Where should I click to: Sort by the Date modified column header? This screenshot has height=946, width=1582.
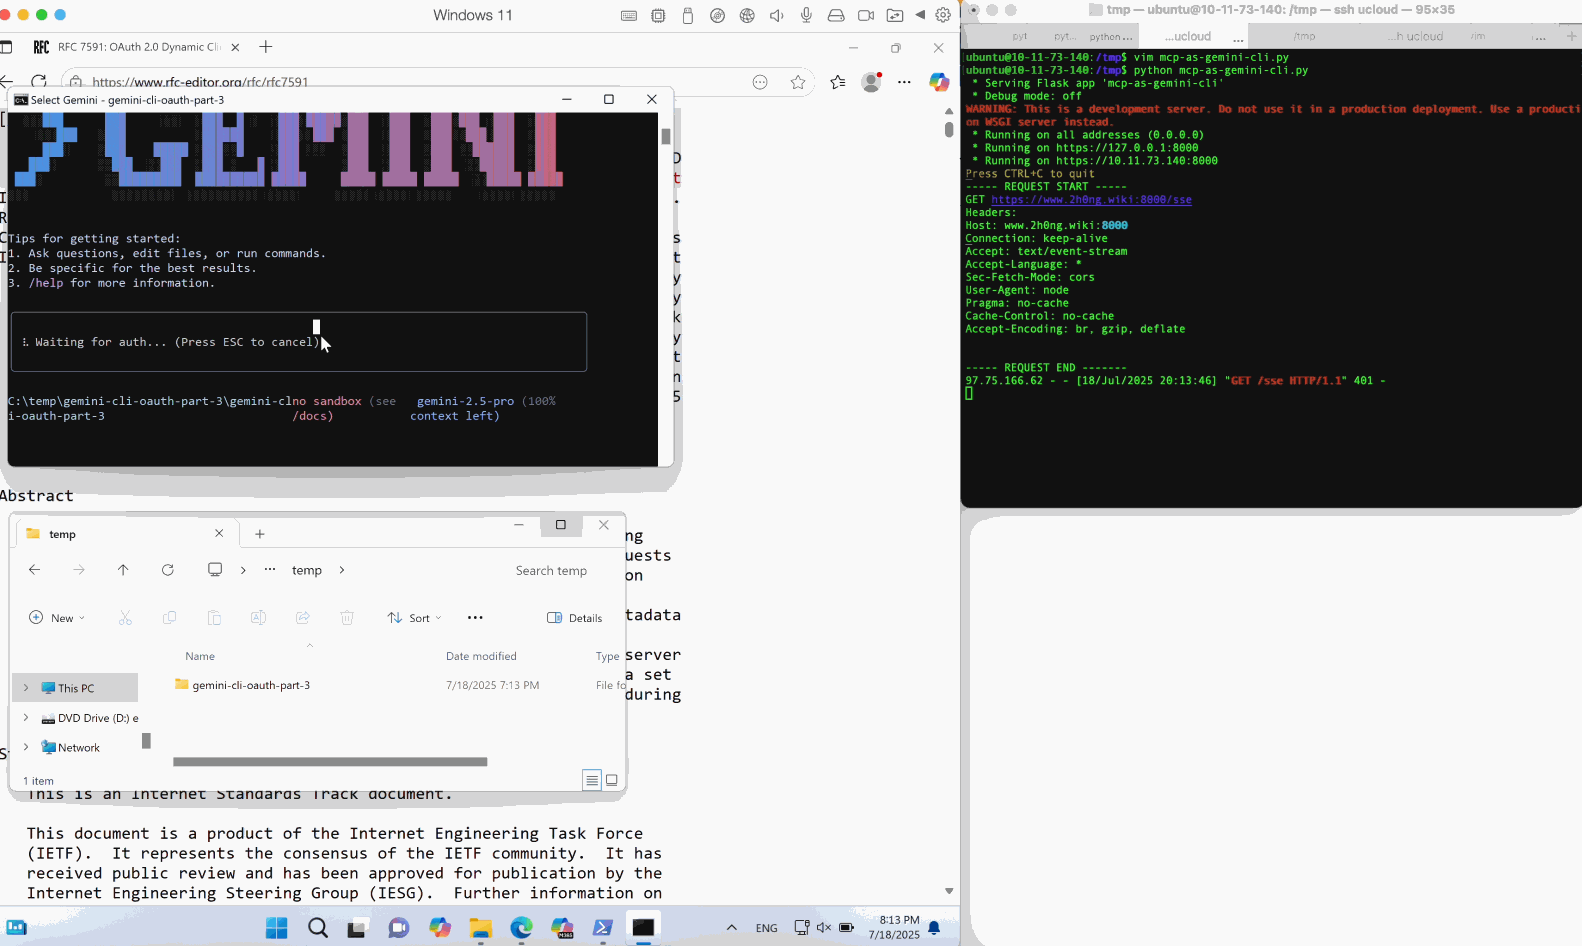(481, 656)
